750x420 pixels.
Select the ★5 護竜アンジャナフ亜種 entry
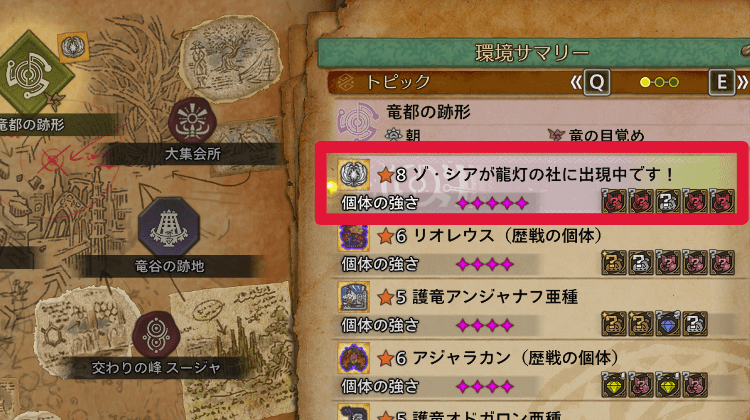(535, 311)
